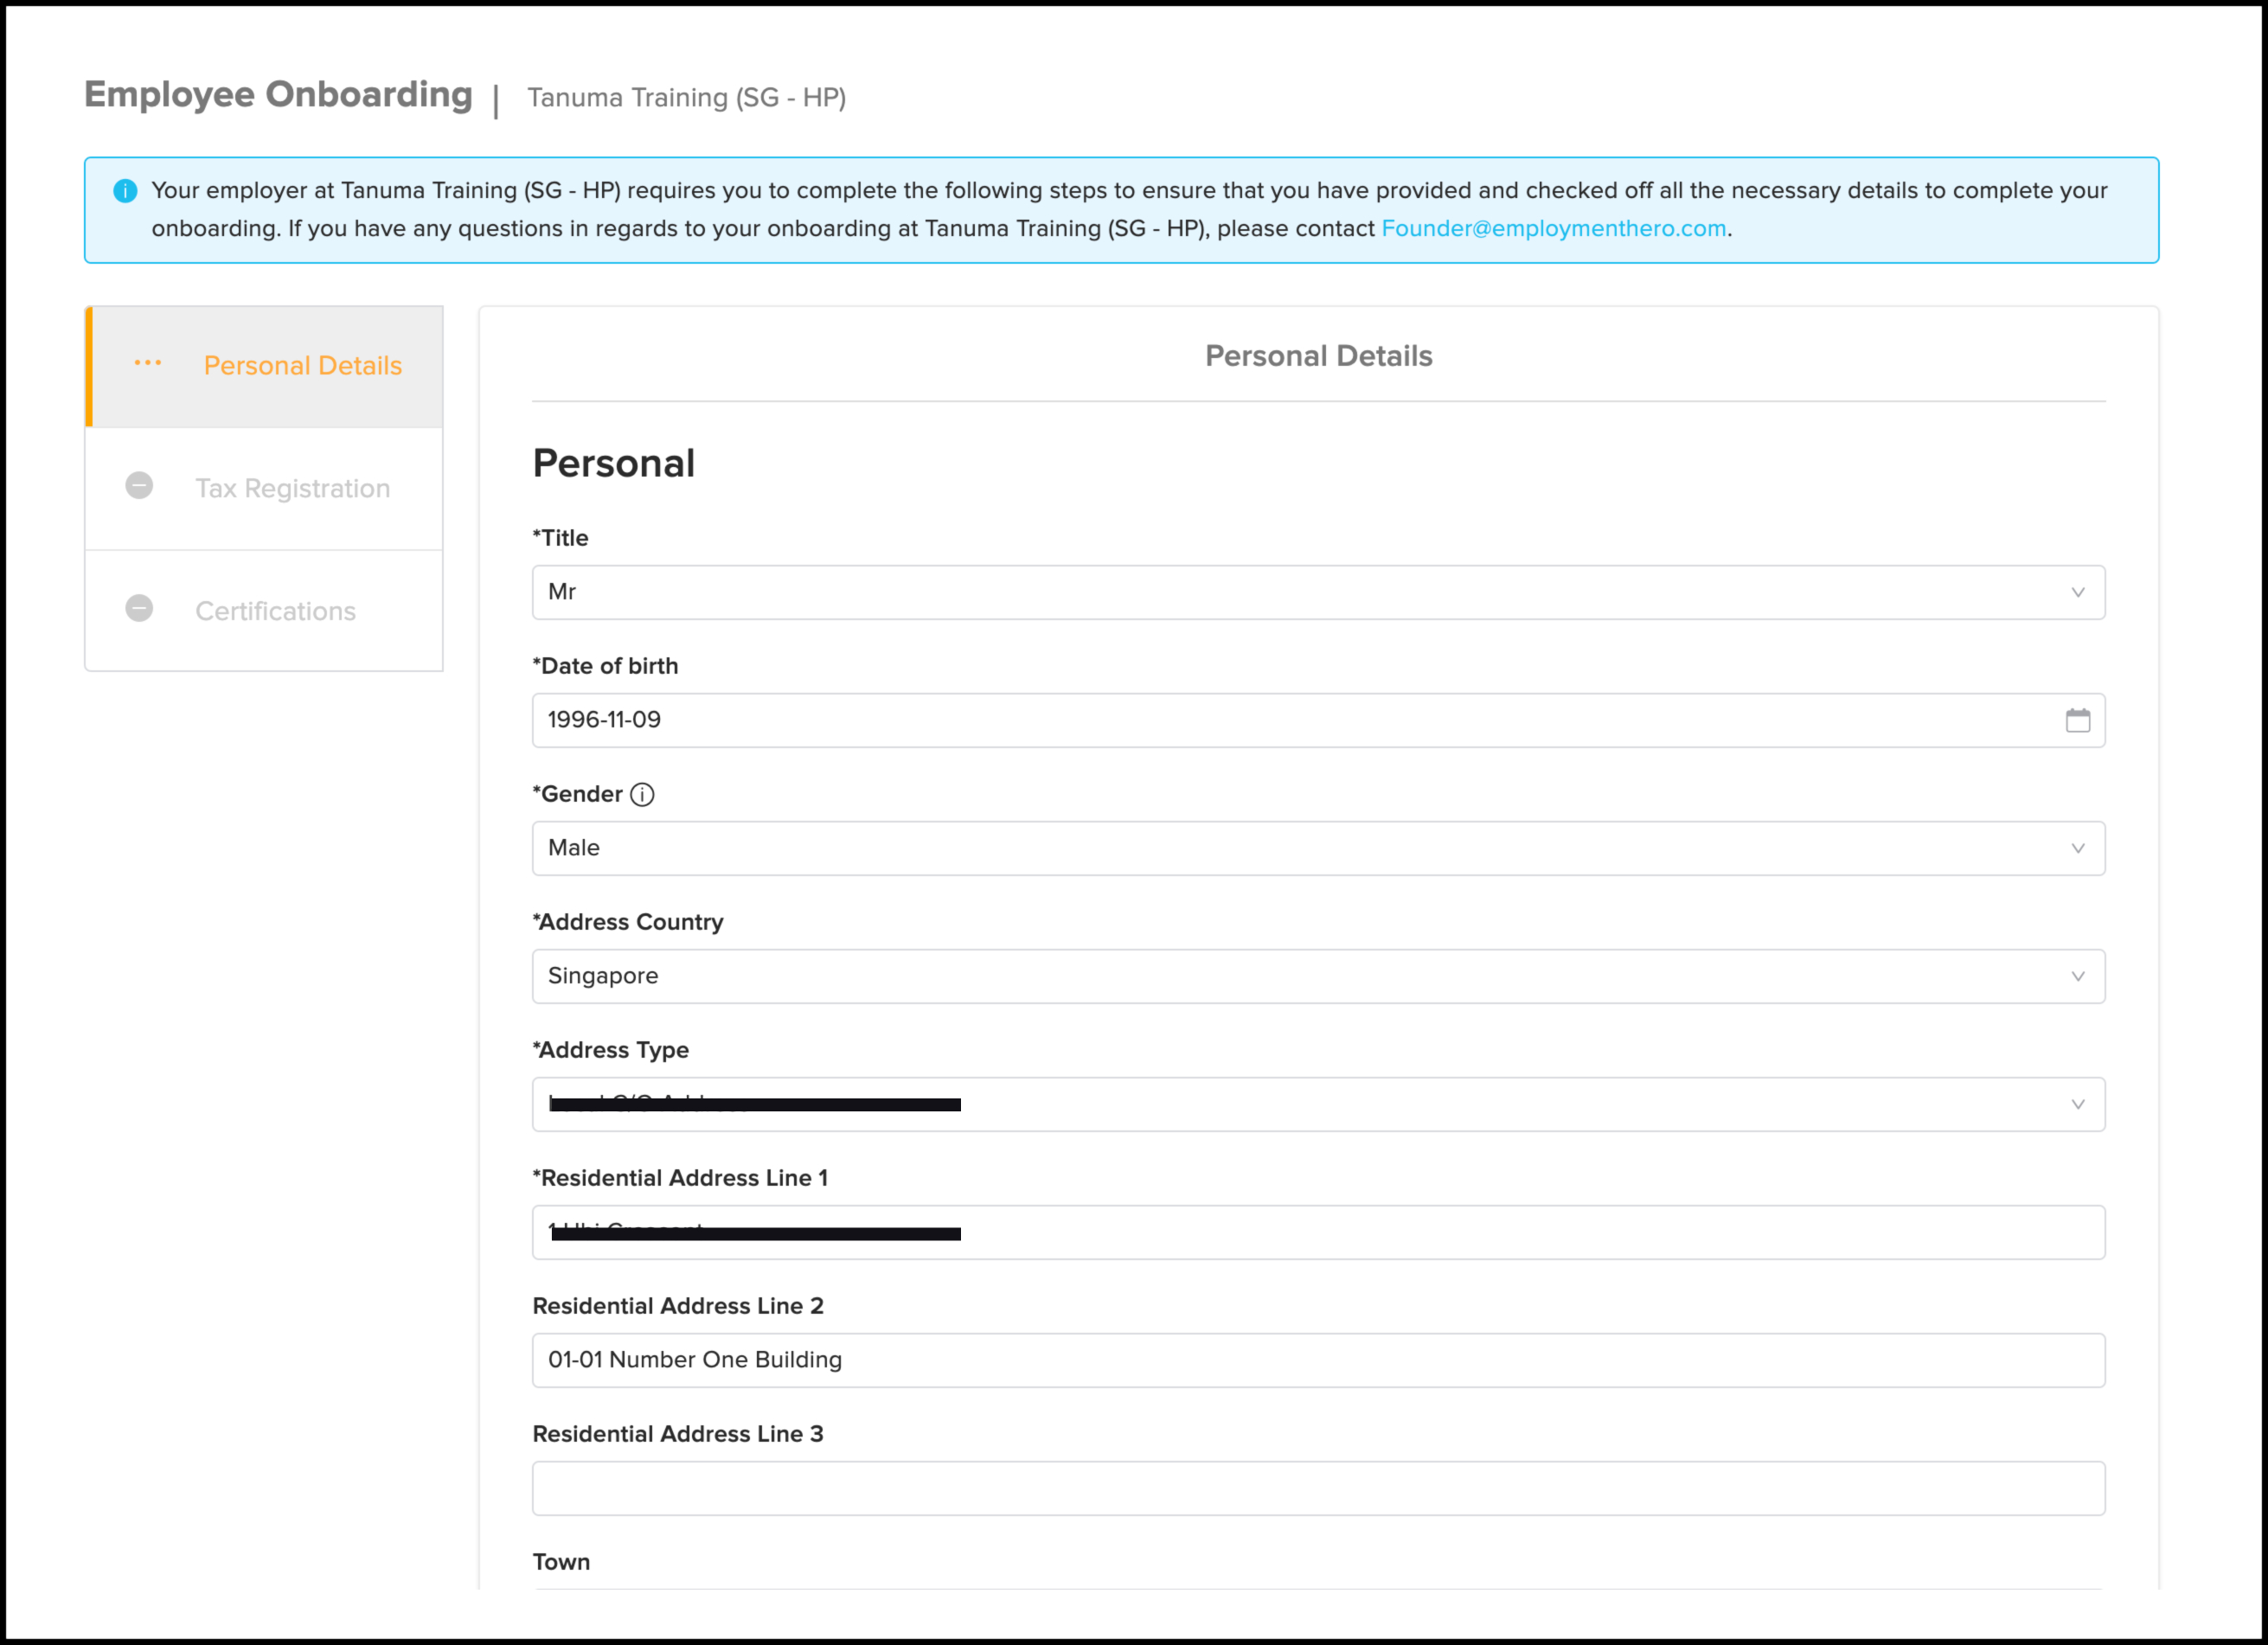Select the Personal Details step in sidebar
The width and height of the screenshot is (2268, 1645).
click(x=302, y=366)
